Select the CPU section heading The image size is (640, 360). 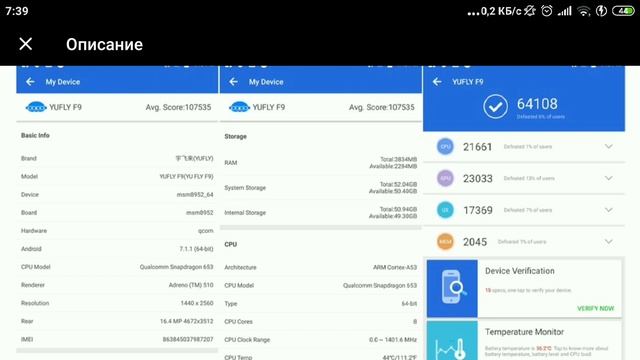(x=231, y=244)
